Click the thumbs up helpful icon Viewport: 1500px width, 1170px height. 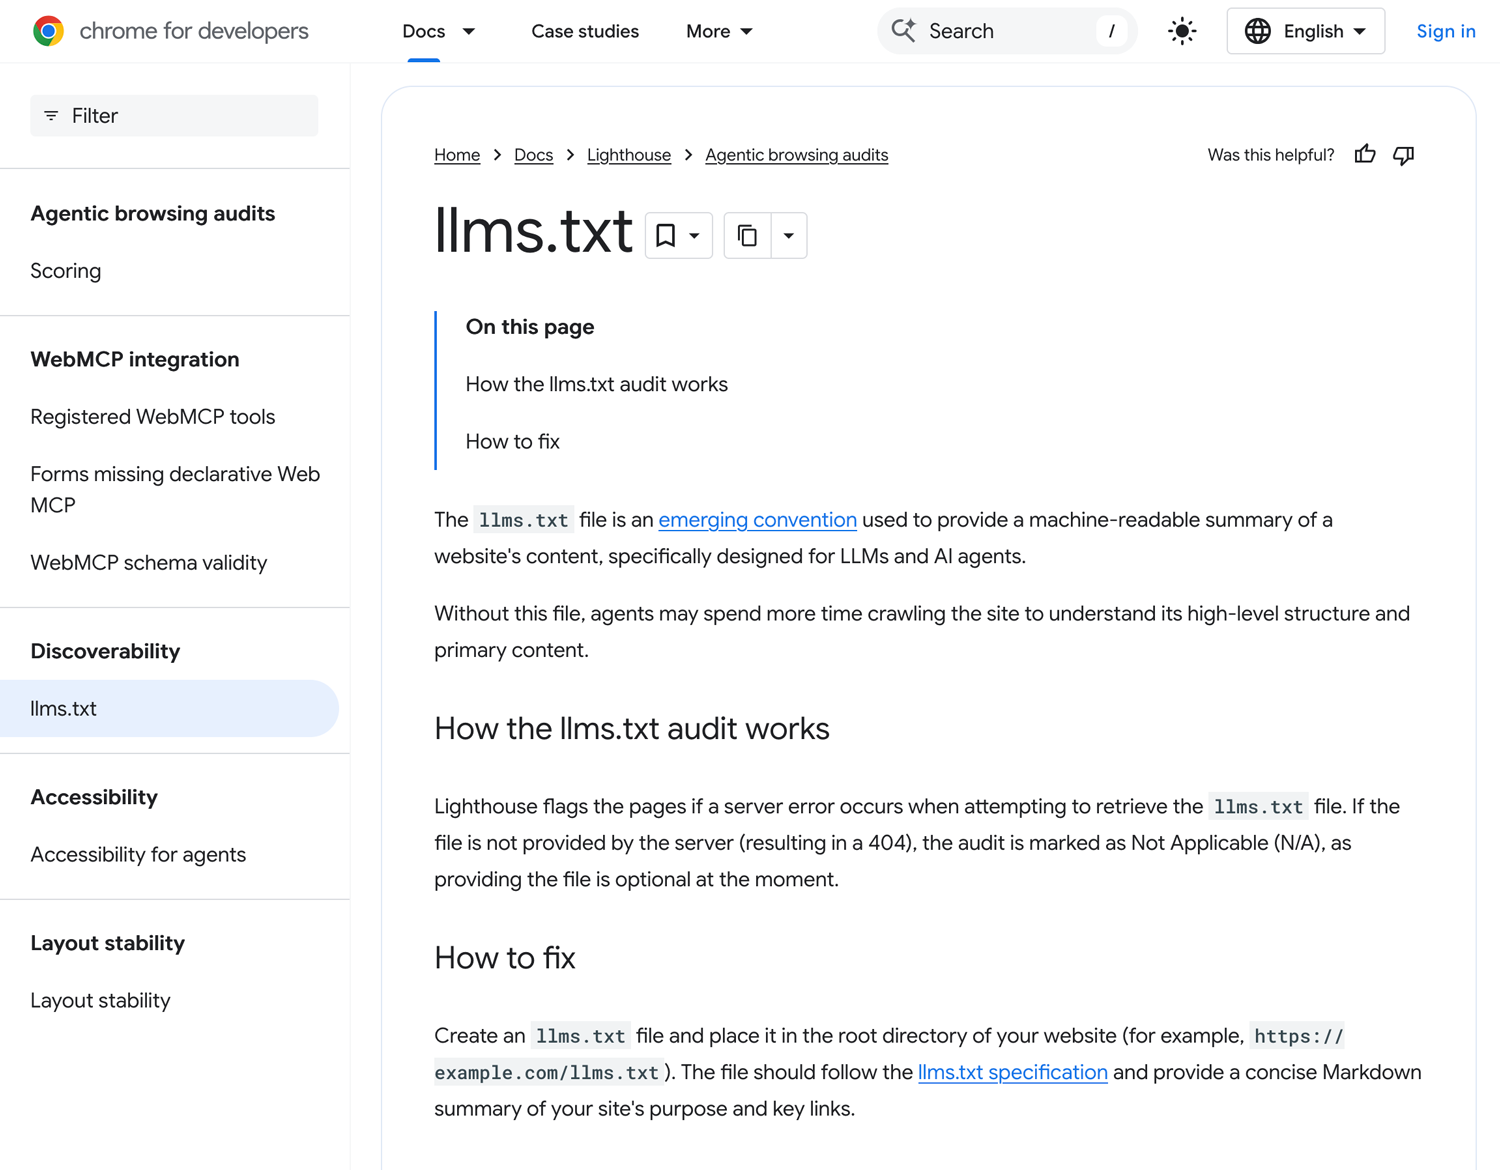click(x=1365, y=155)
